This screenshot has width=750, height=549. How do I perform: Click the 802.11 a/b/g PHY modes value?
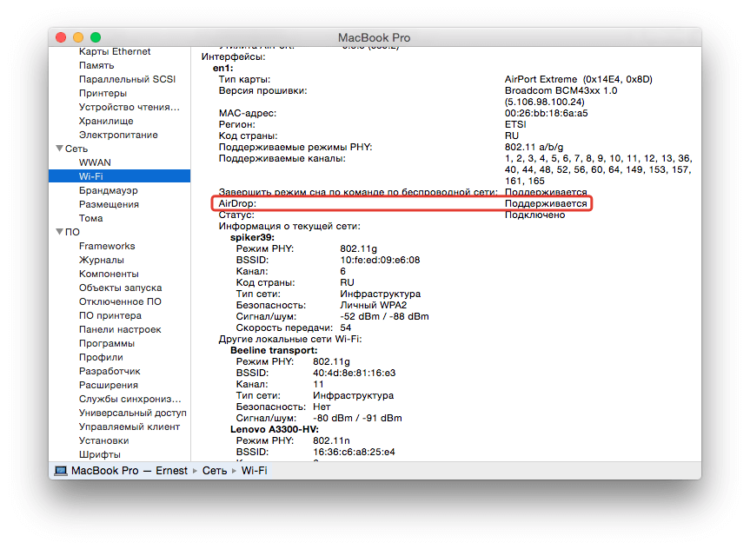[534, 147]
